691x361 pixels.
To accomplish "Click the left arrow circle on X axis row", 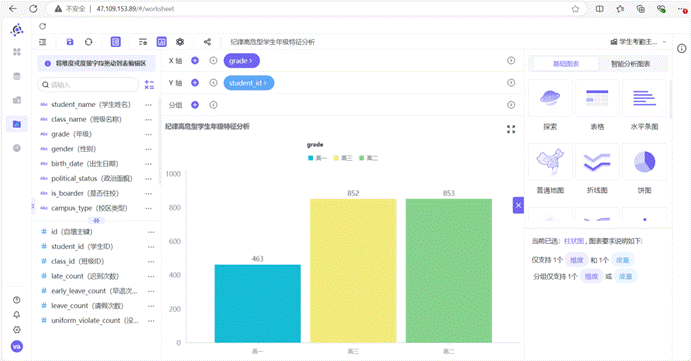I will (x=213, y=61).
